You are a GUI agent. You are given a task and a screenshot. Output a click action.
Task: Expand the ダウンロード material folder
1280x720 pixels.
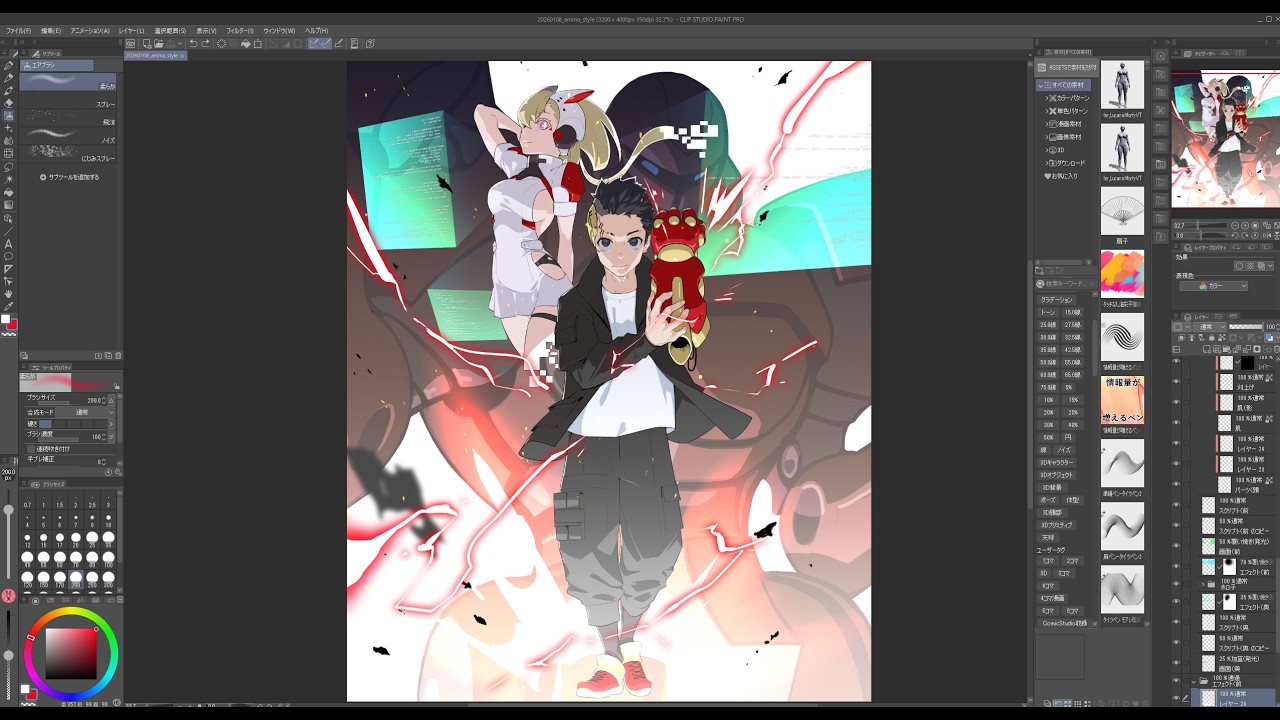pyautogui.click(x=1047, y=163)
